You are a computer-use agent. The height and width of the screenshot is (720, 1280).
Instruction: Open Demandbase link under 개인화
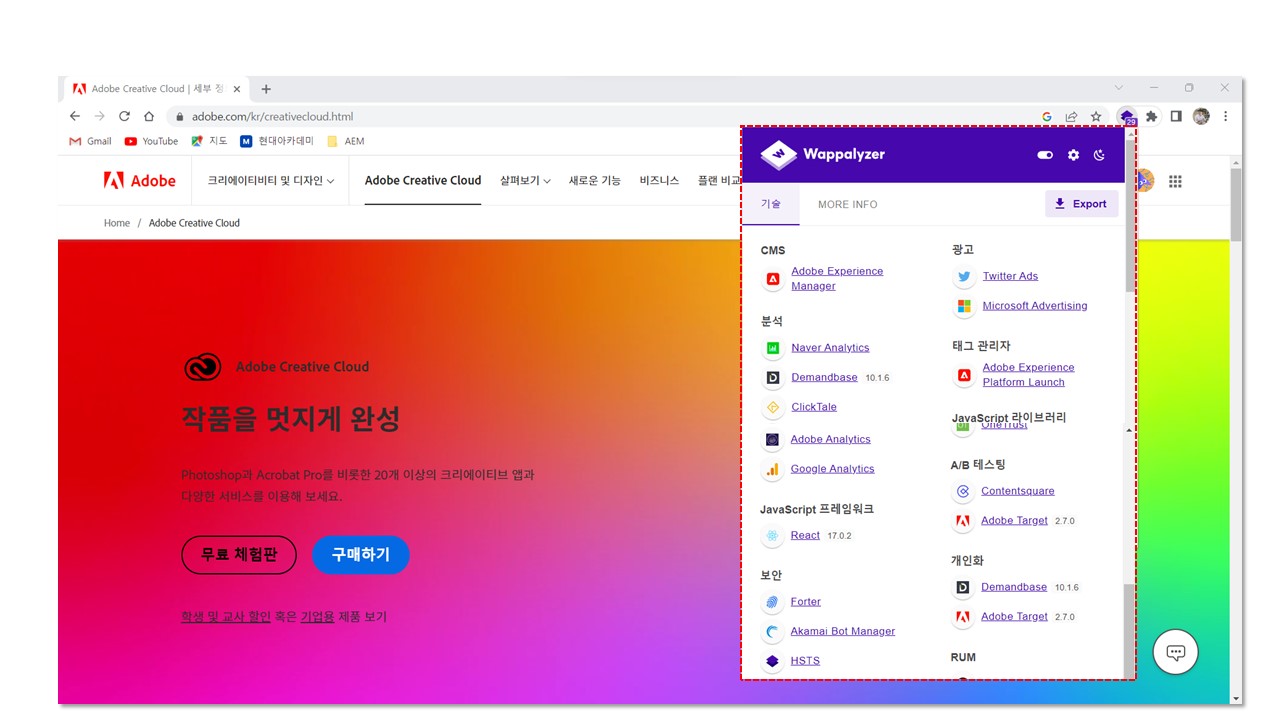click(x=1014, y=586)
